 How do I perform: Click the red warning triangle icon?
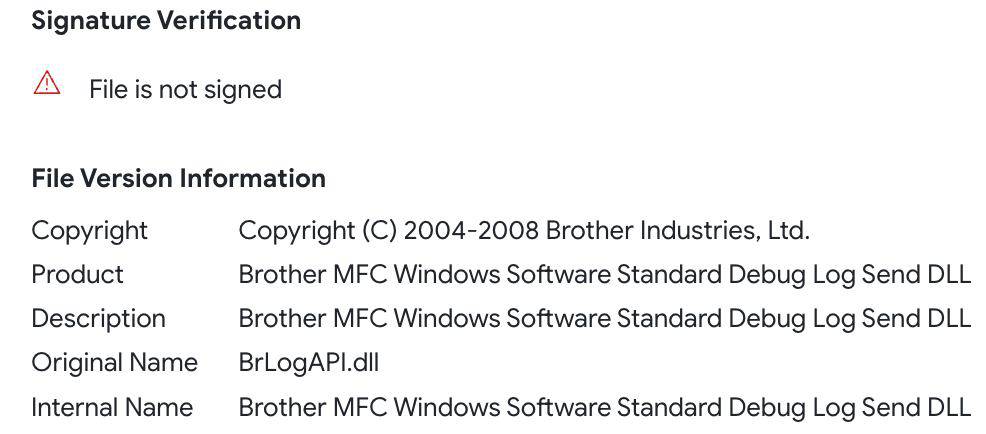[47, 84]
